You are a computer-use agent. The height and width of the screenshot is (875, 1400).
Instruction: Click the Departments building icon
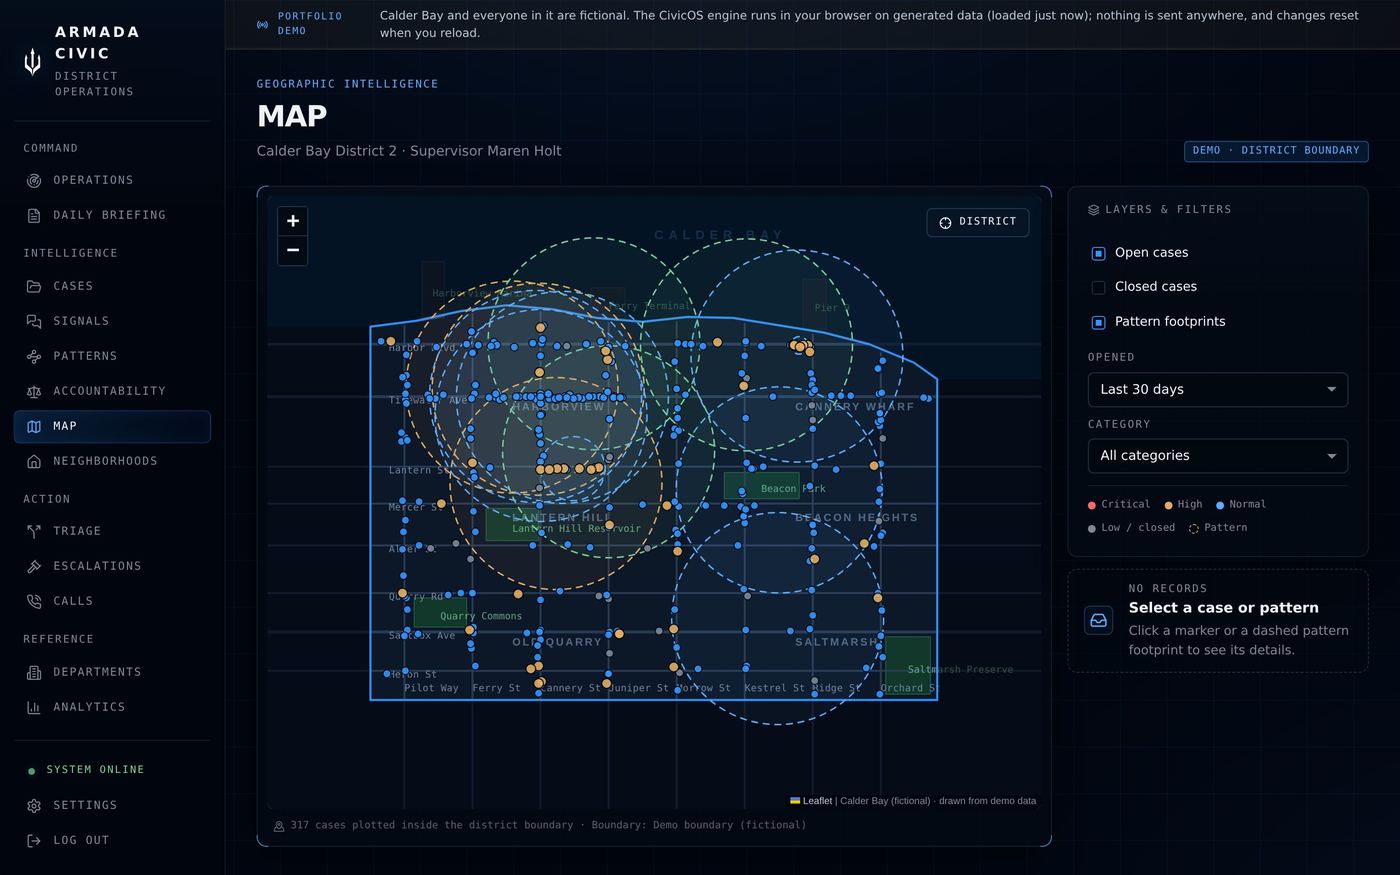click(x=34, y=672)
